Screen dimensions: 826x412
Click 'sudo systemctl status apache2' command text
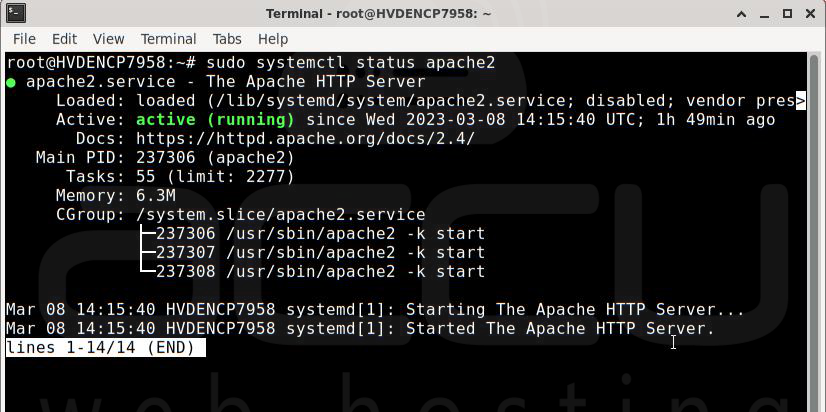click(x=351, y=63)
